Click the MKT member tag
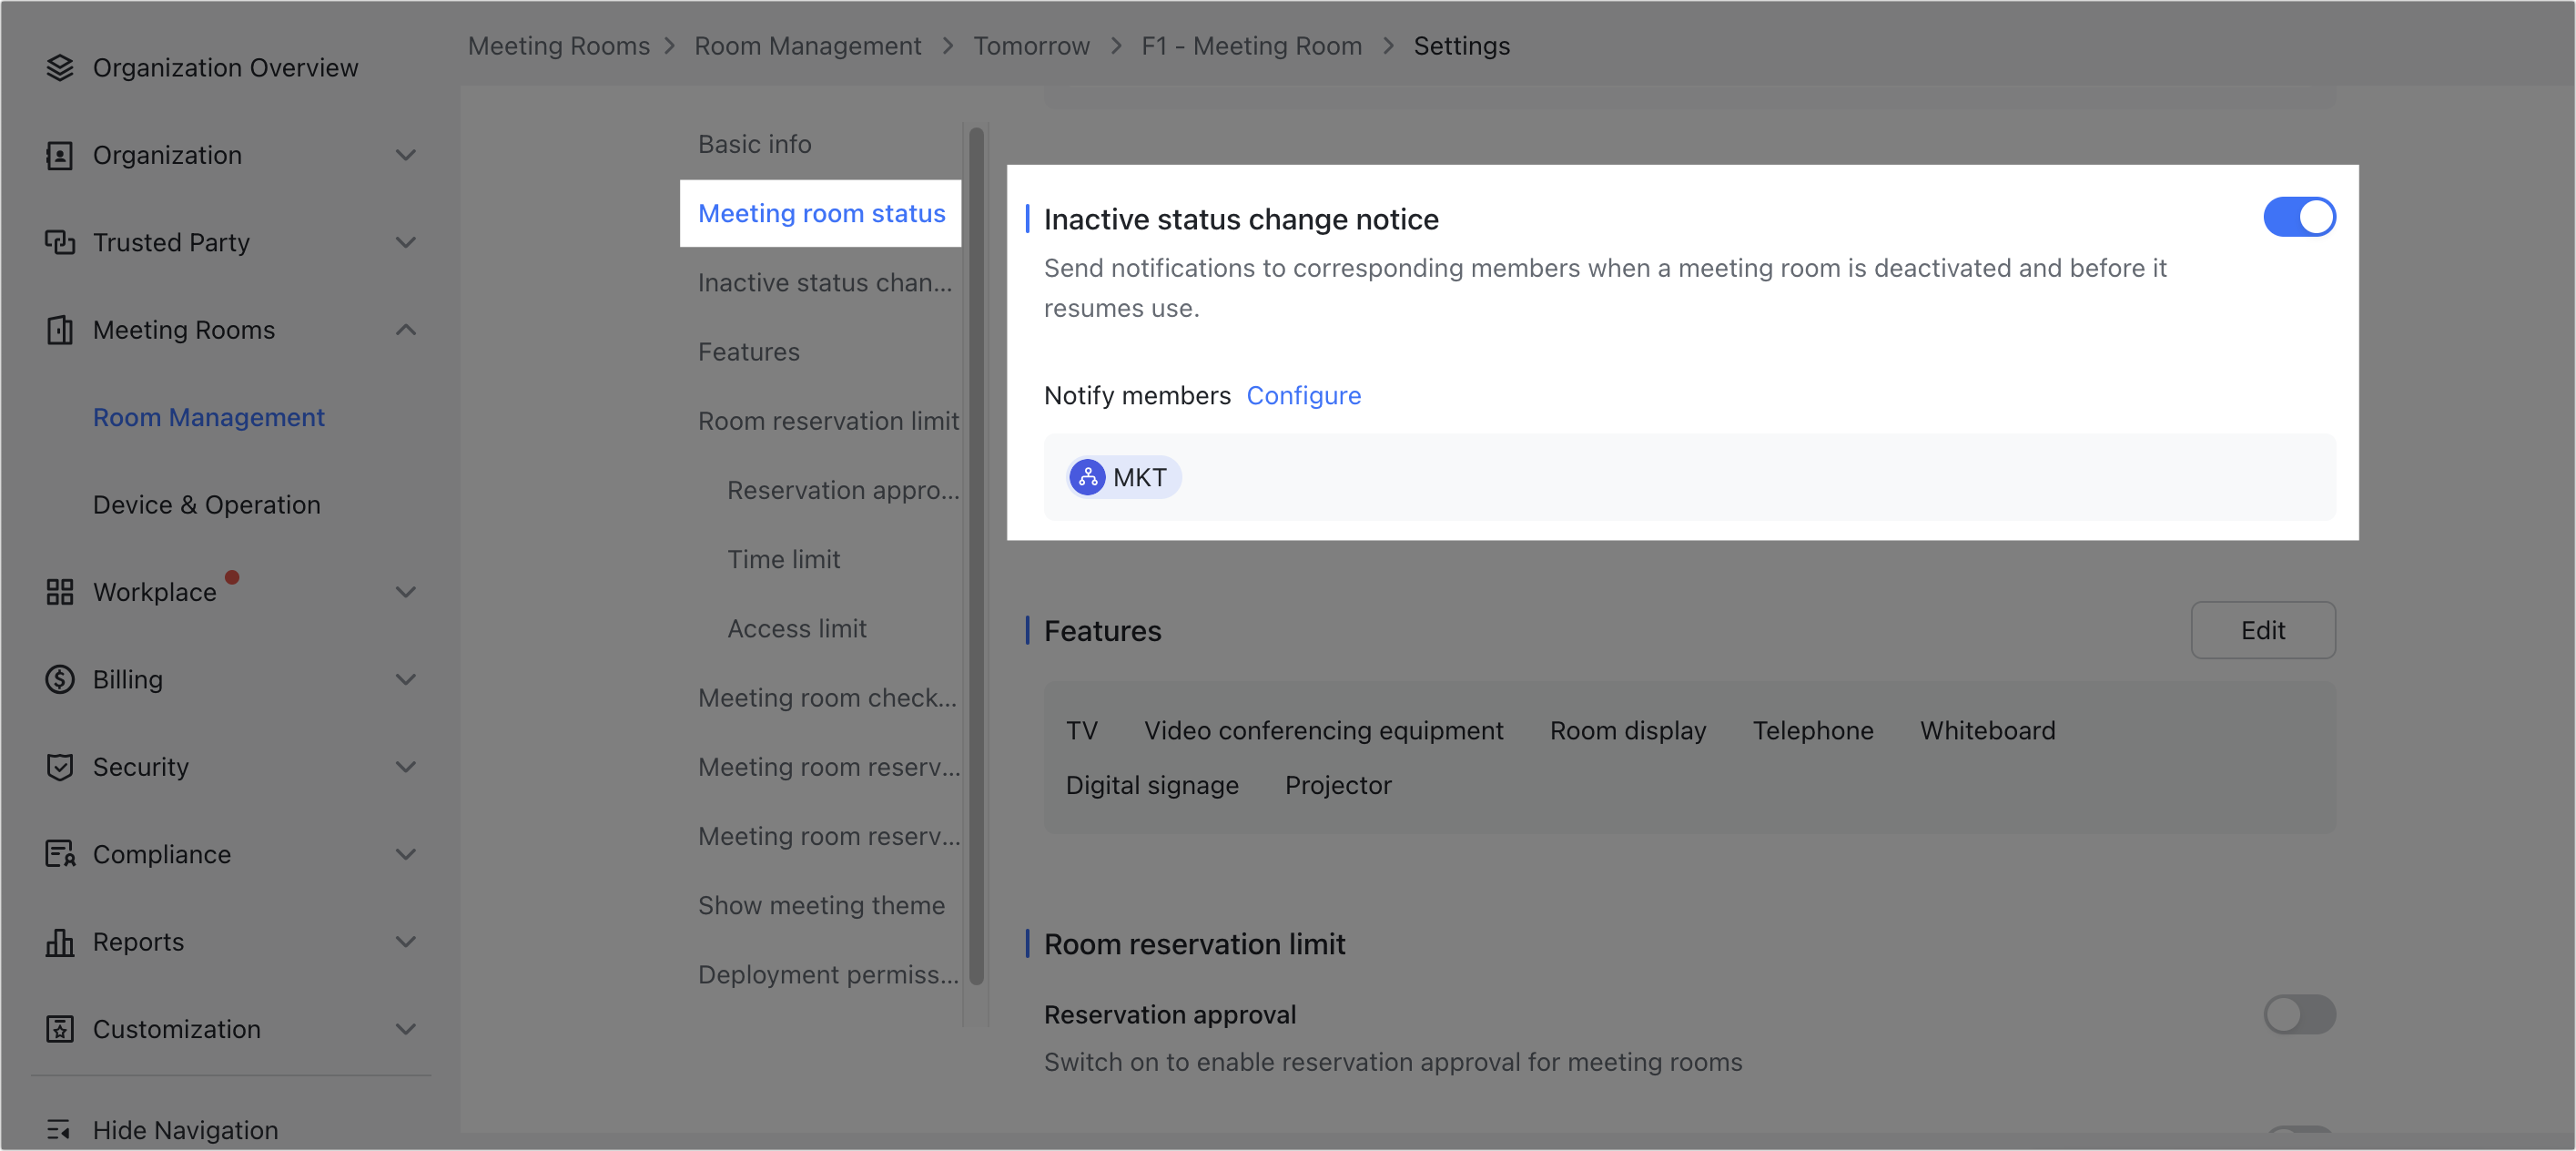The image size is (2576, 1151). coord(1123,477)
